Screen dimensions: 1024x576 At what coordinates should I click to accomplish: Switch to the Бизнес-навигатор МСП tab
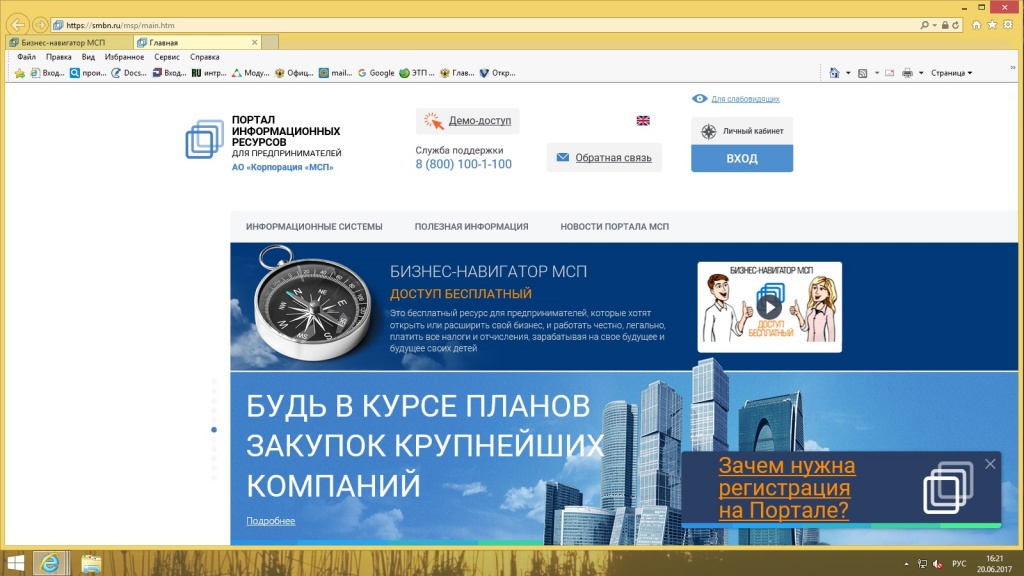pyautogui.click(x=69, y=42)
